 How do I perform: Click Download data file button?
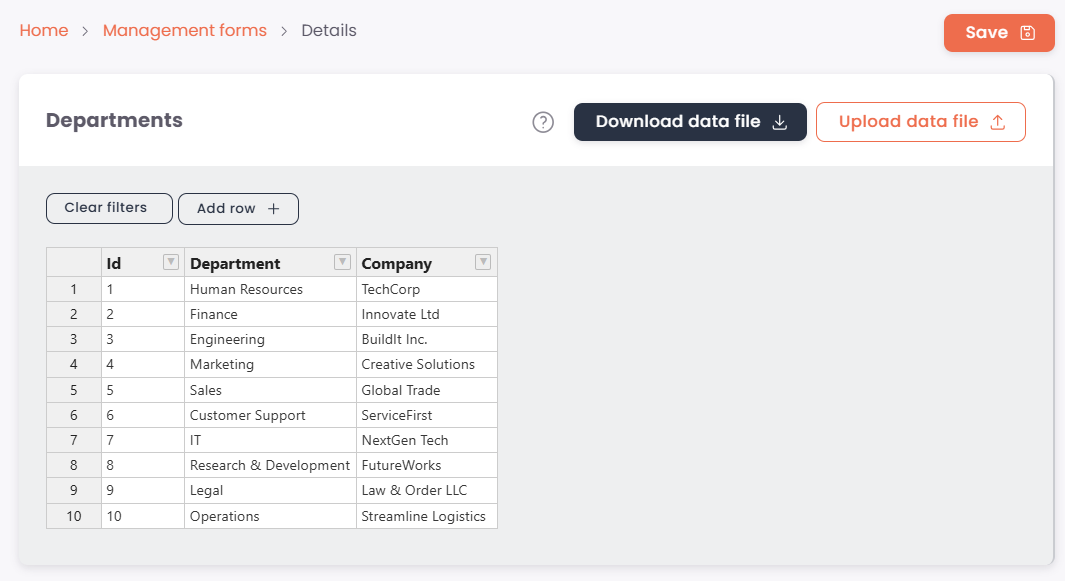click(x=690, y=122)
